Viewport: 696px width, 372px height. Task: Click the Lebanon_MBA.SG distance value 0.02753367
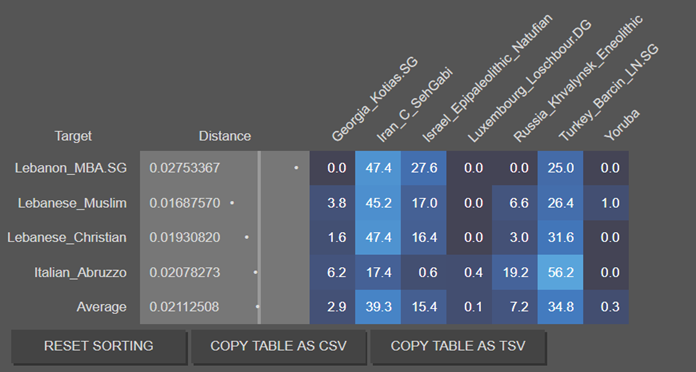coord(185,168)
